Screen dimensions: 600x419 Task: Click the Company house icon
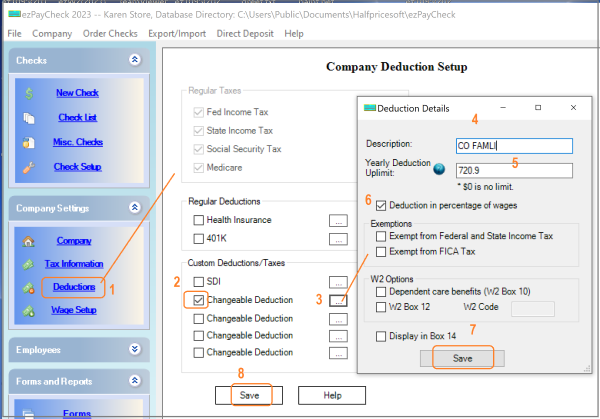tap(30, 241)
